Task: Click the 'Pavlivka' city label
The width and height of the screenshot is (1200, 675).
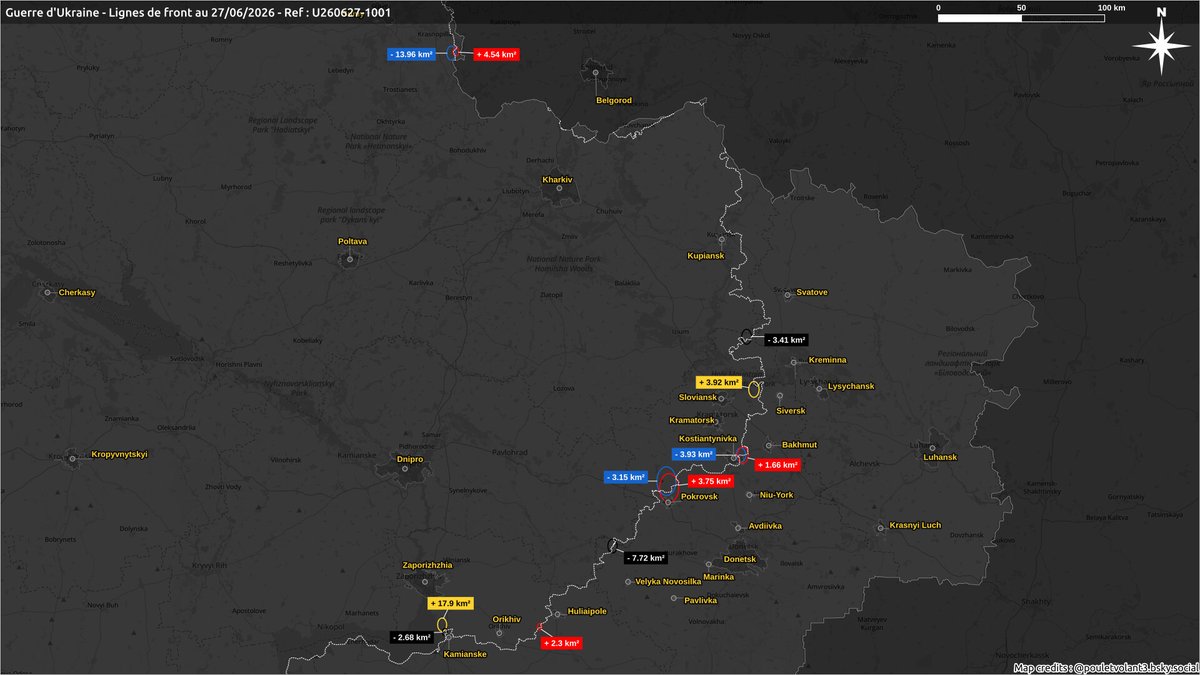Action: pyautogui.click(x=701, y=600)
